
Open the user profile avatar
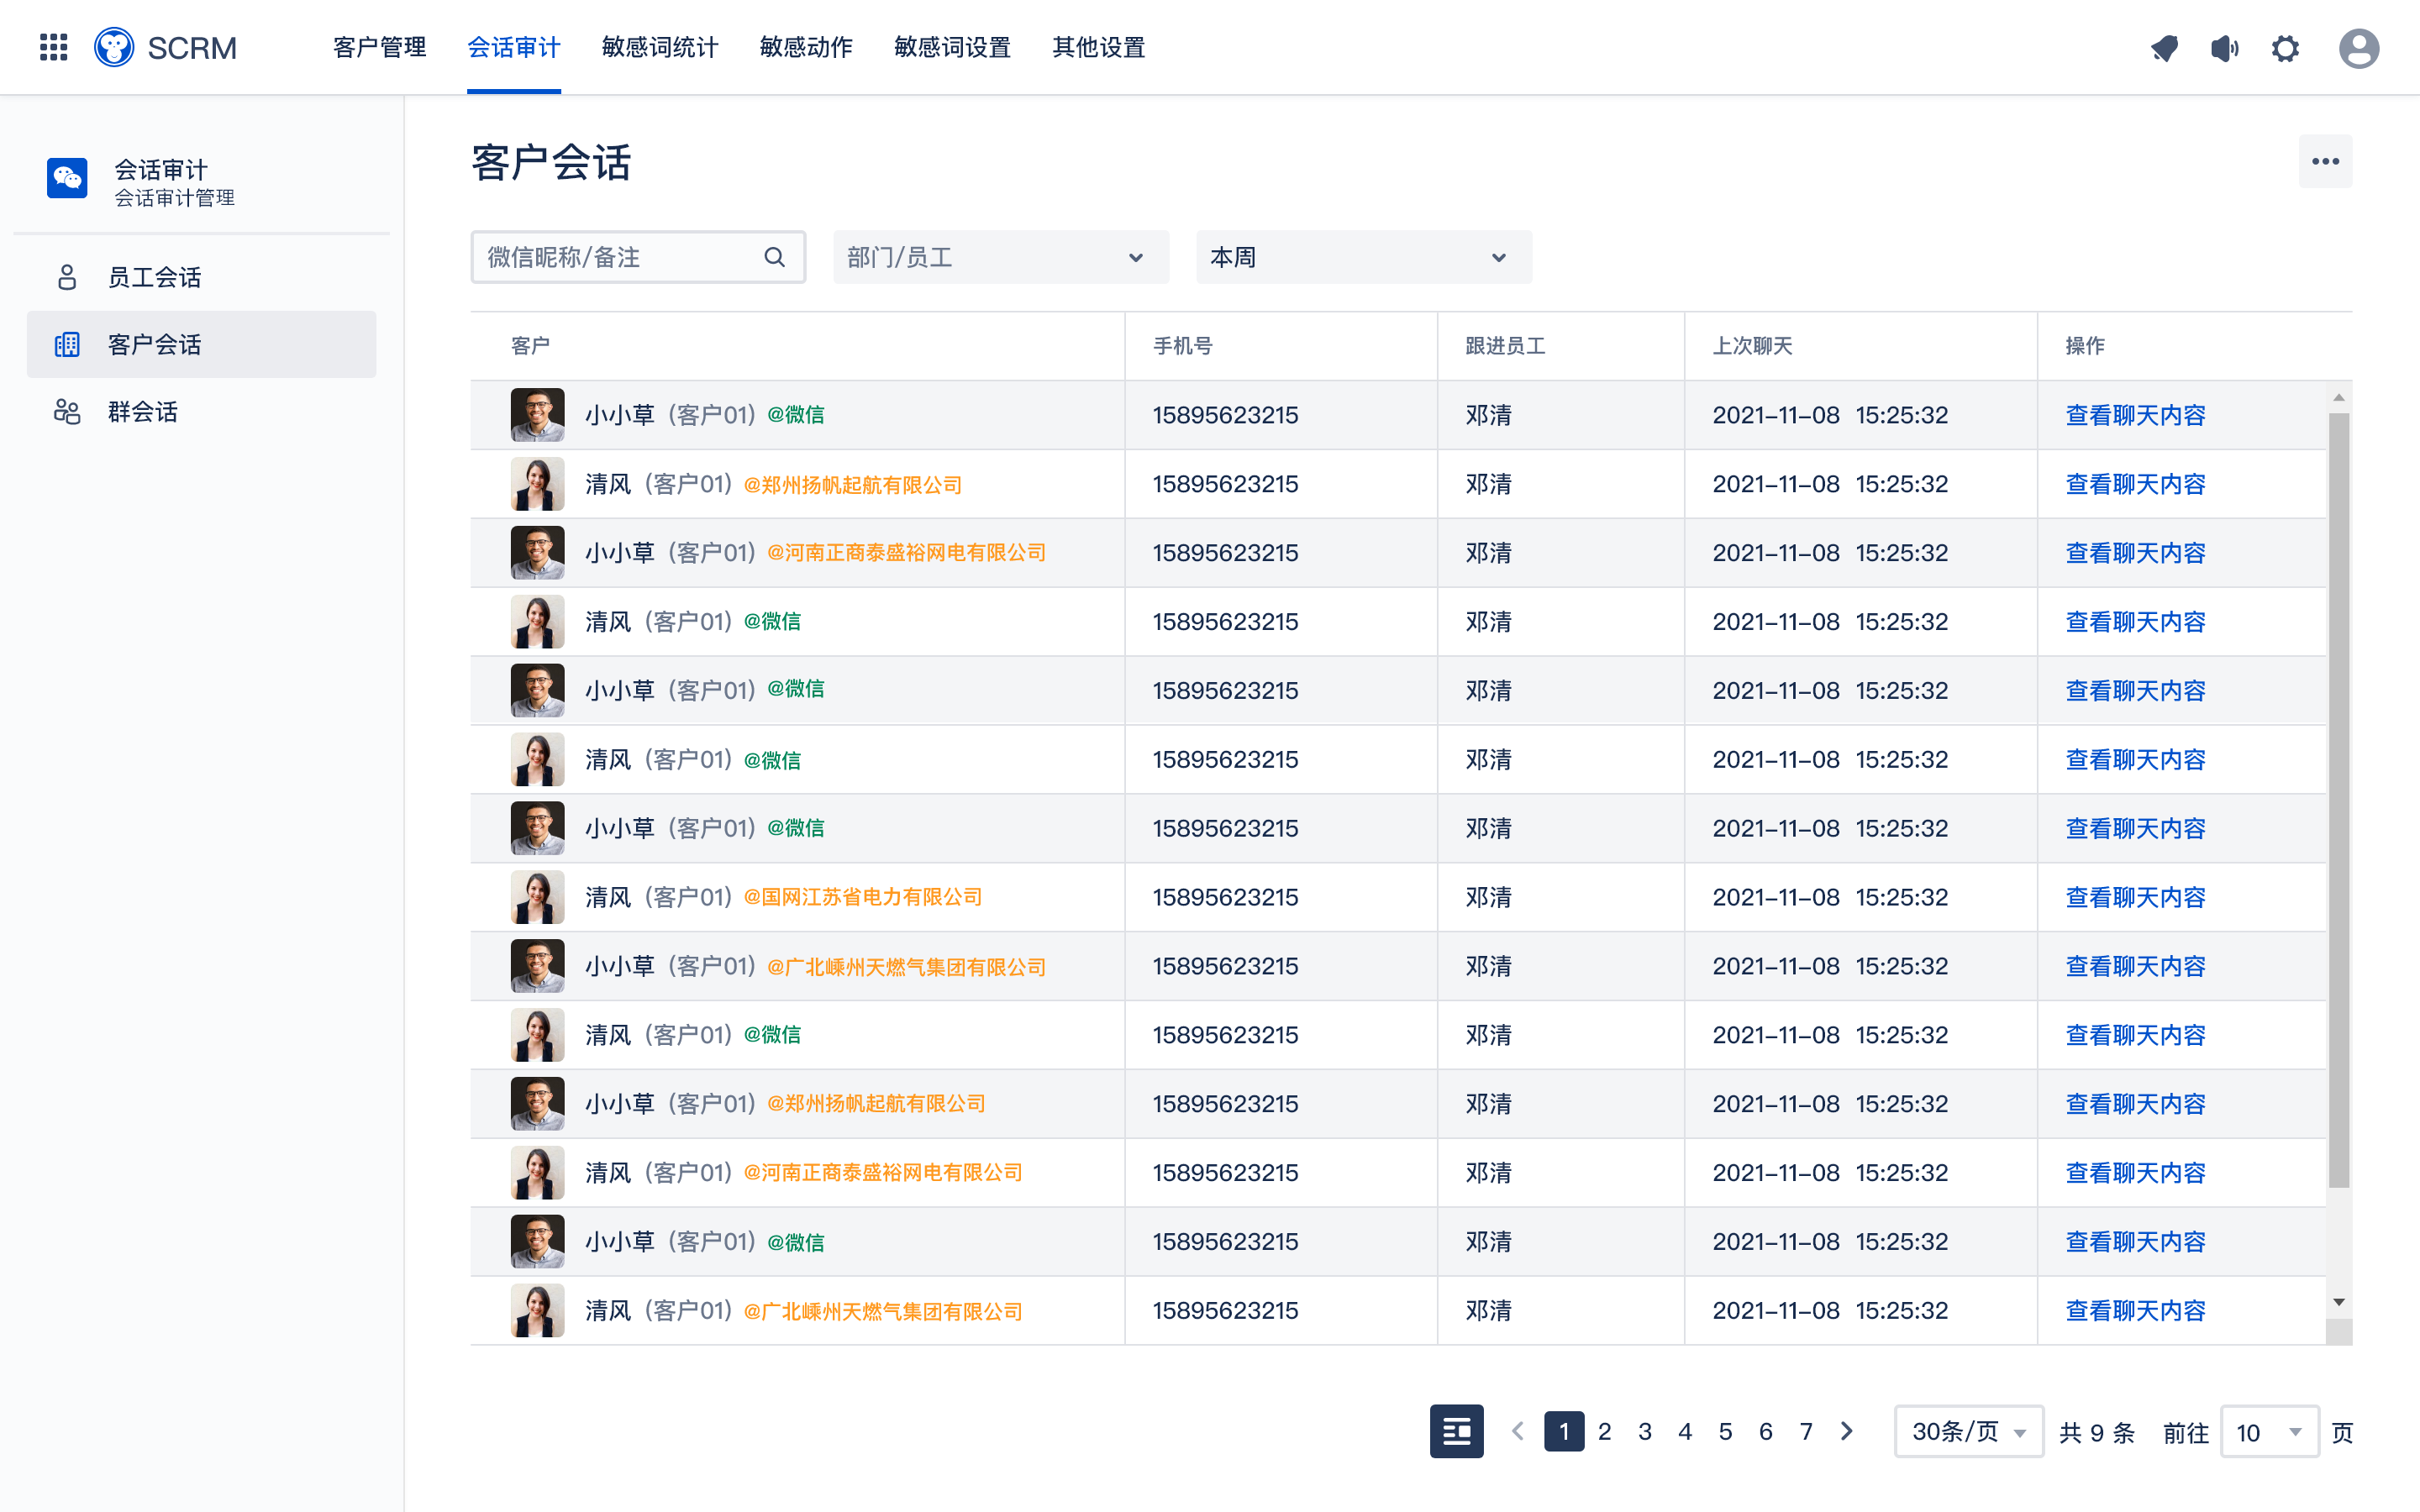point(2358,48)
